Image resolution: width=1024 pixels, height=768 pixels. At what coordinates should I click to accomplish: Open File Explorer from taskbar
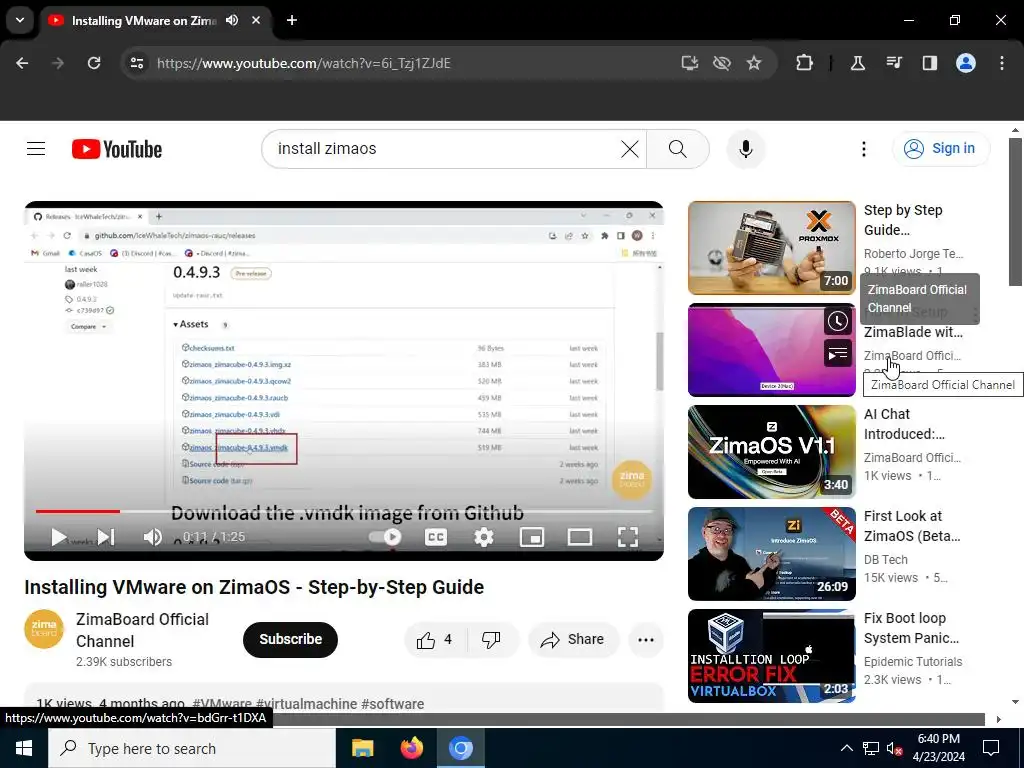362,748
